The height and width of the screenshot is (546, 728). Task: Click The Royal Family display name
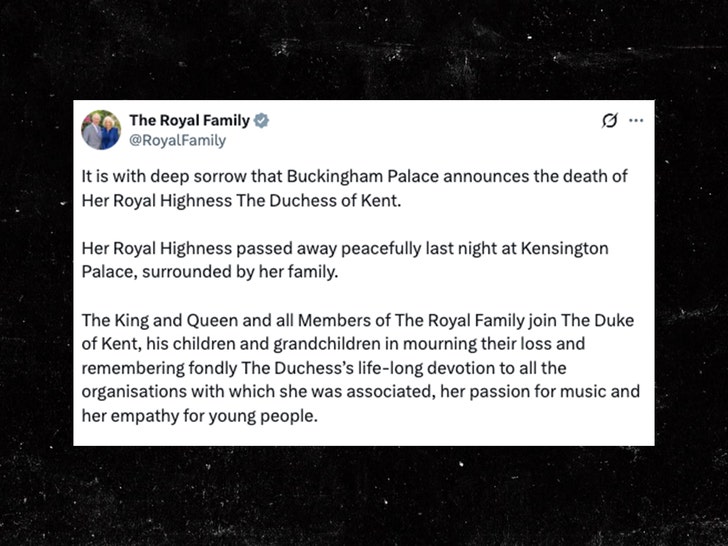189,121
